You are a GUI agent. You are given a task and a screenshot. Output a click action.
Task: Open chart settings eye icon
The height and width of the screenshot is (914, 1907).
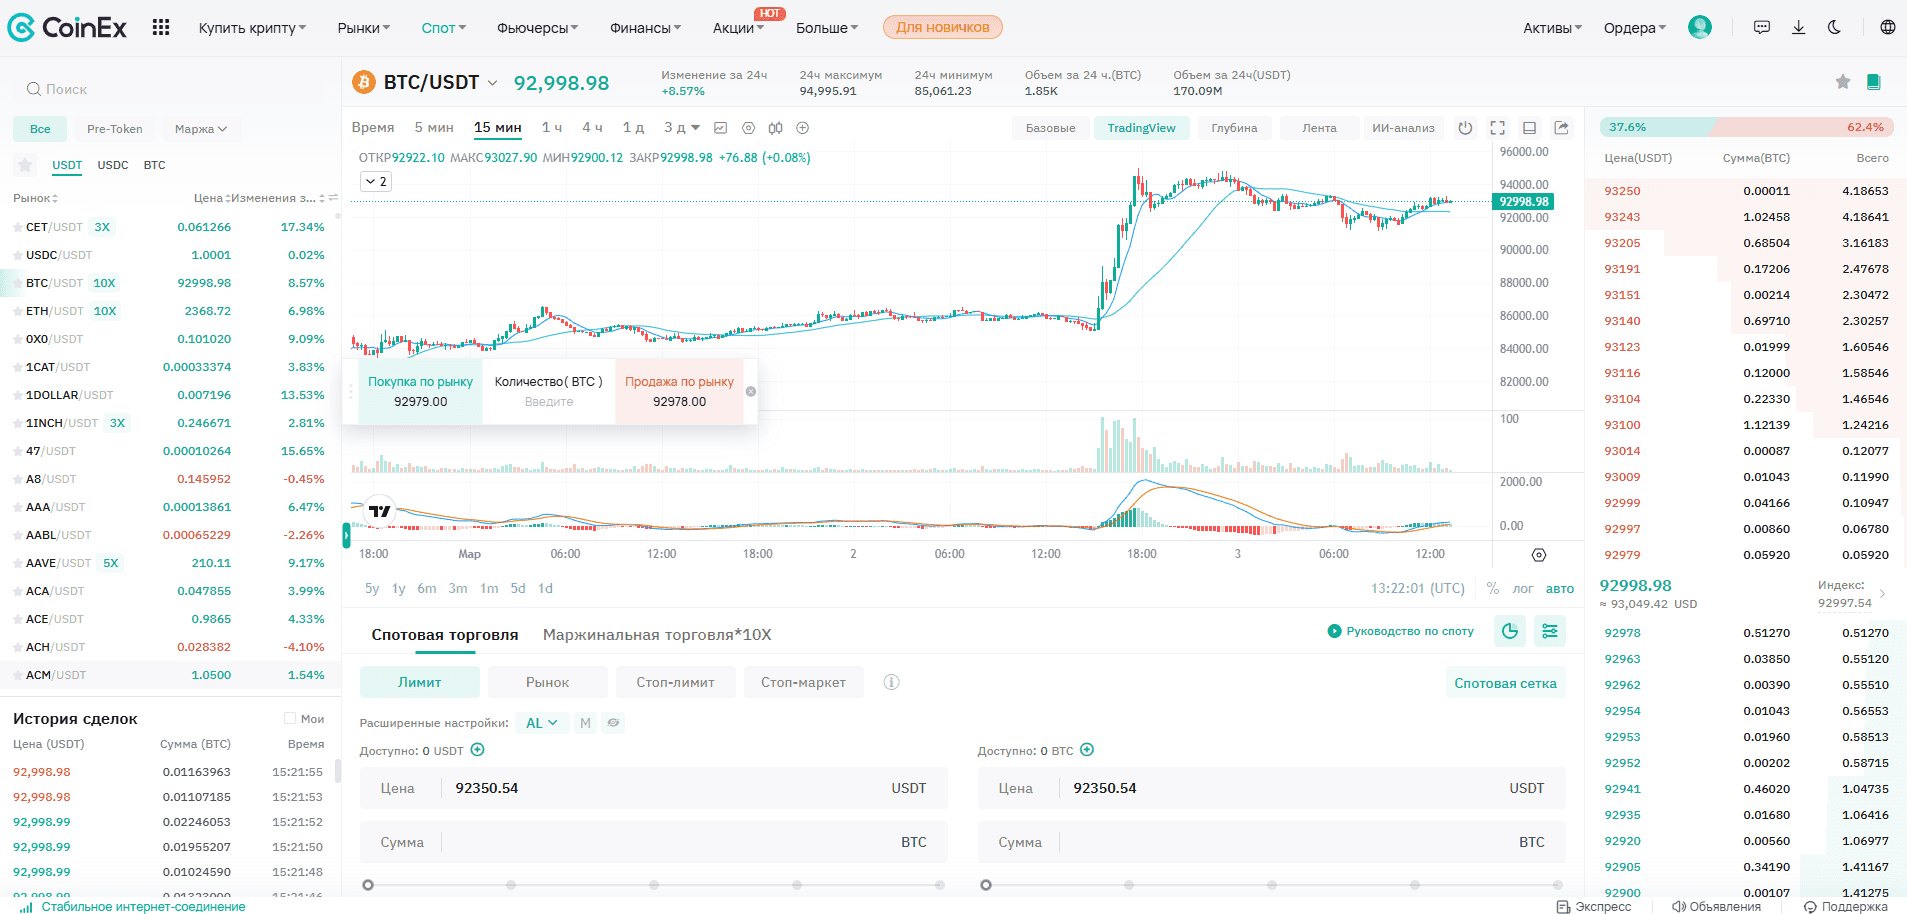pyautogui.click(x=748, y=128)
